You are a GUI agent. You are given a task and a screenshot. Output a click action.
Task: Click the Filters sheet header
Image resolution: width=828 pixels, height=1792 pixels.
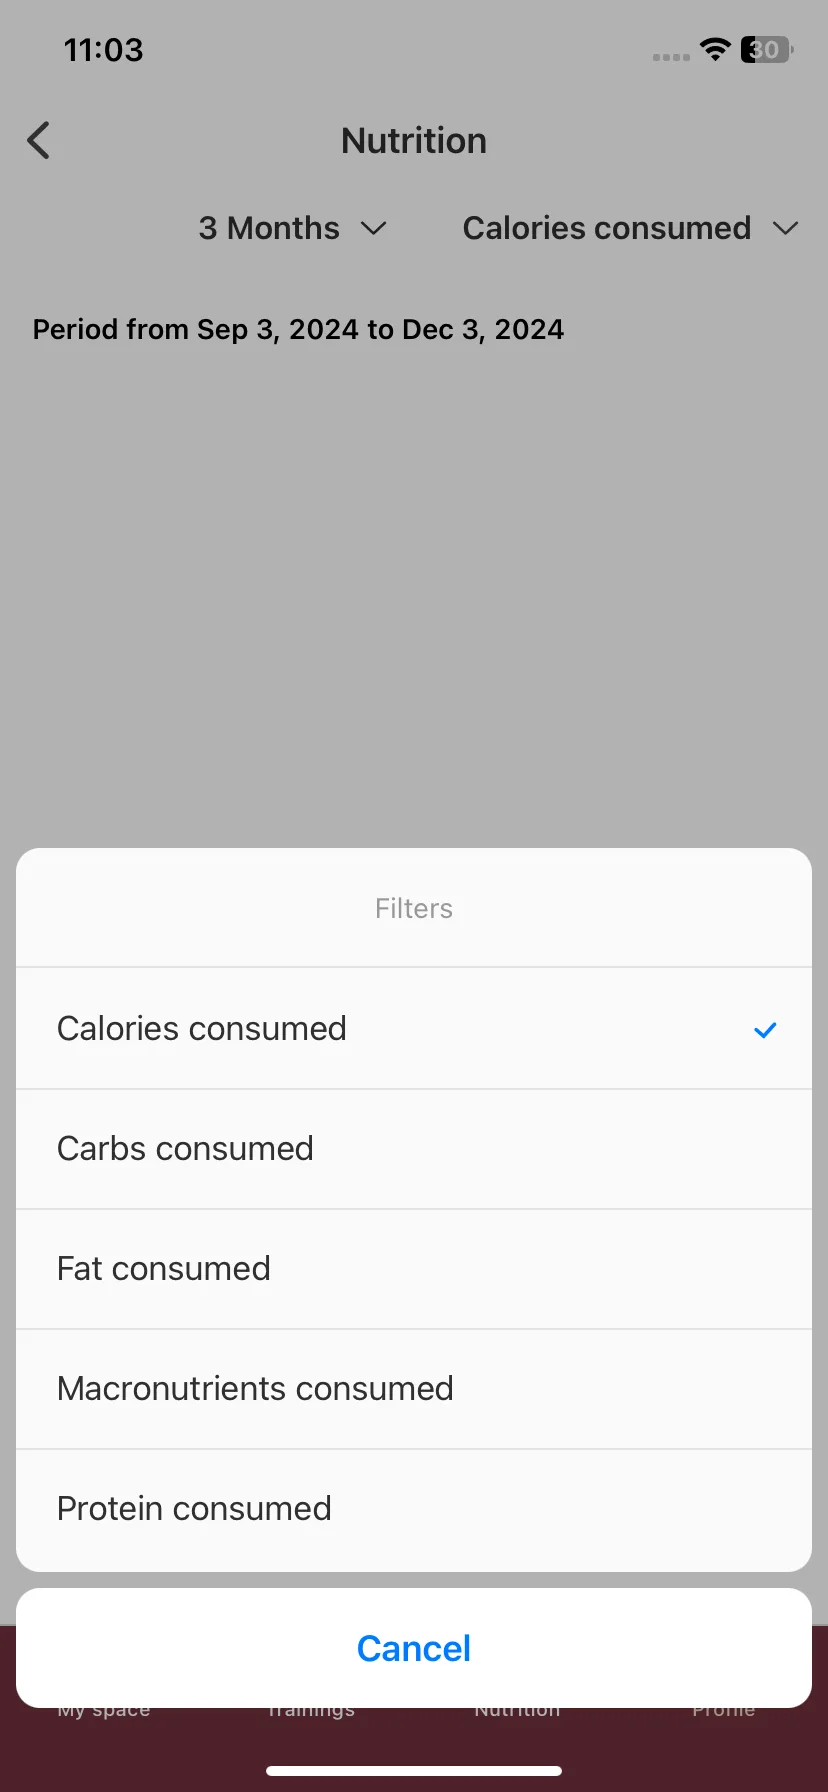click(x=414, y=908)
